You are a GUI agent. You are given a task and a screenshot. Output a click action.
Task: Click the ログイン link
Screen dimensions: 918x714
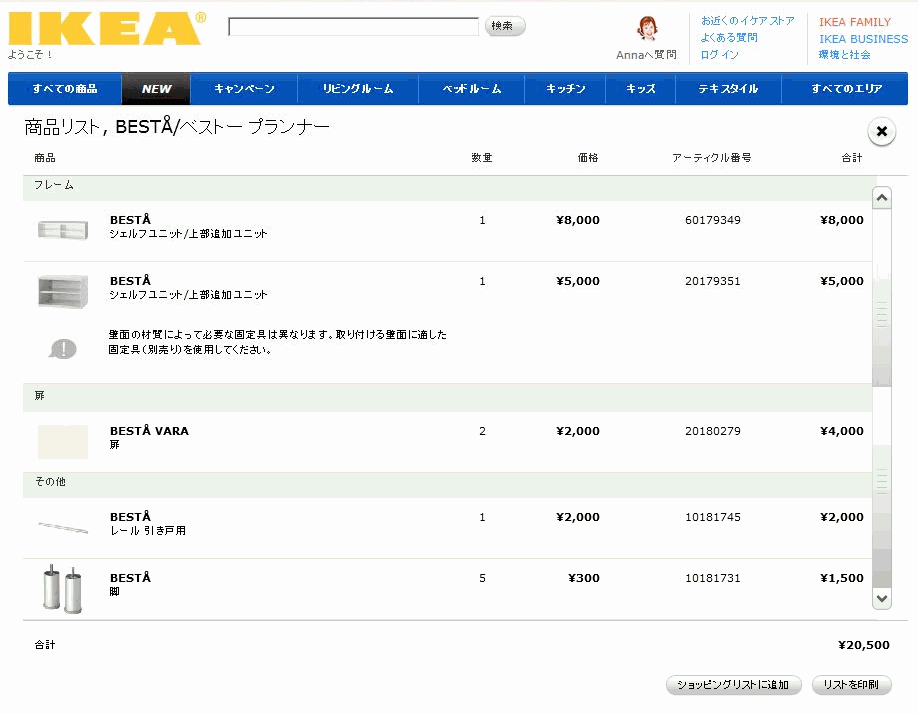[x=720, y=54]
